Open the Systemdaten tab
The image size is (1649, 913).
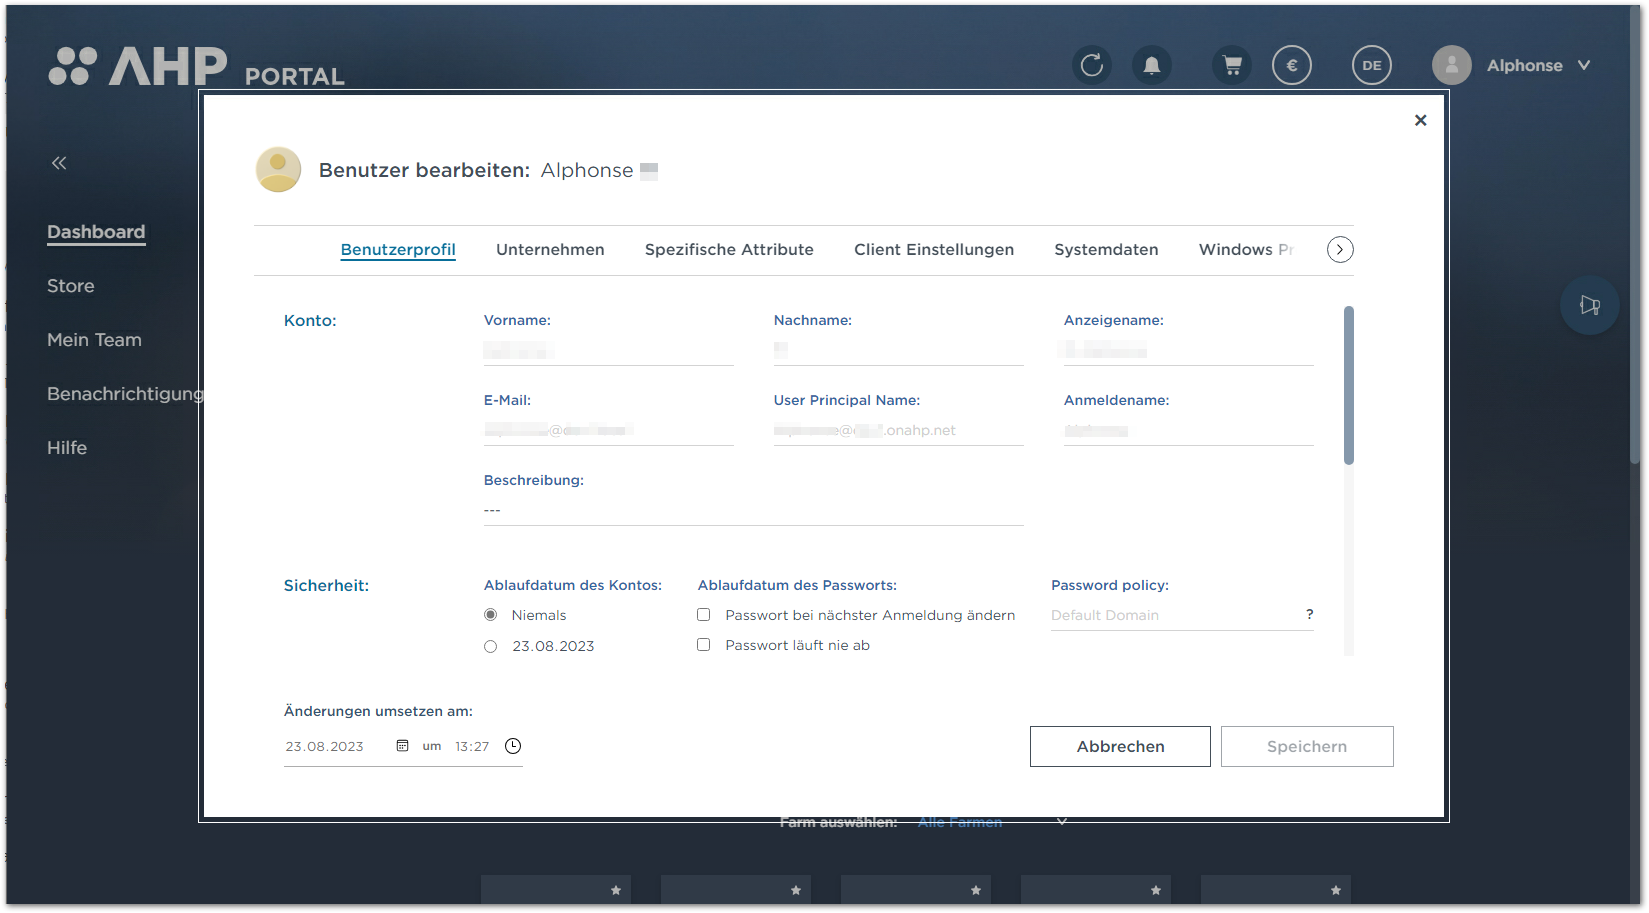click(x=1106, y=249)
